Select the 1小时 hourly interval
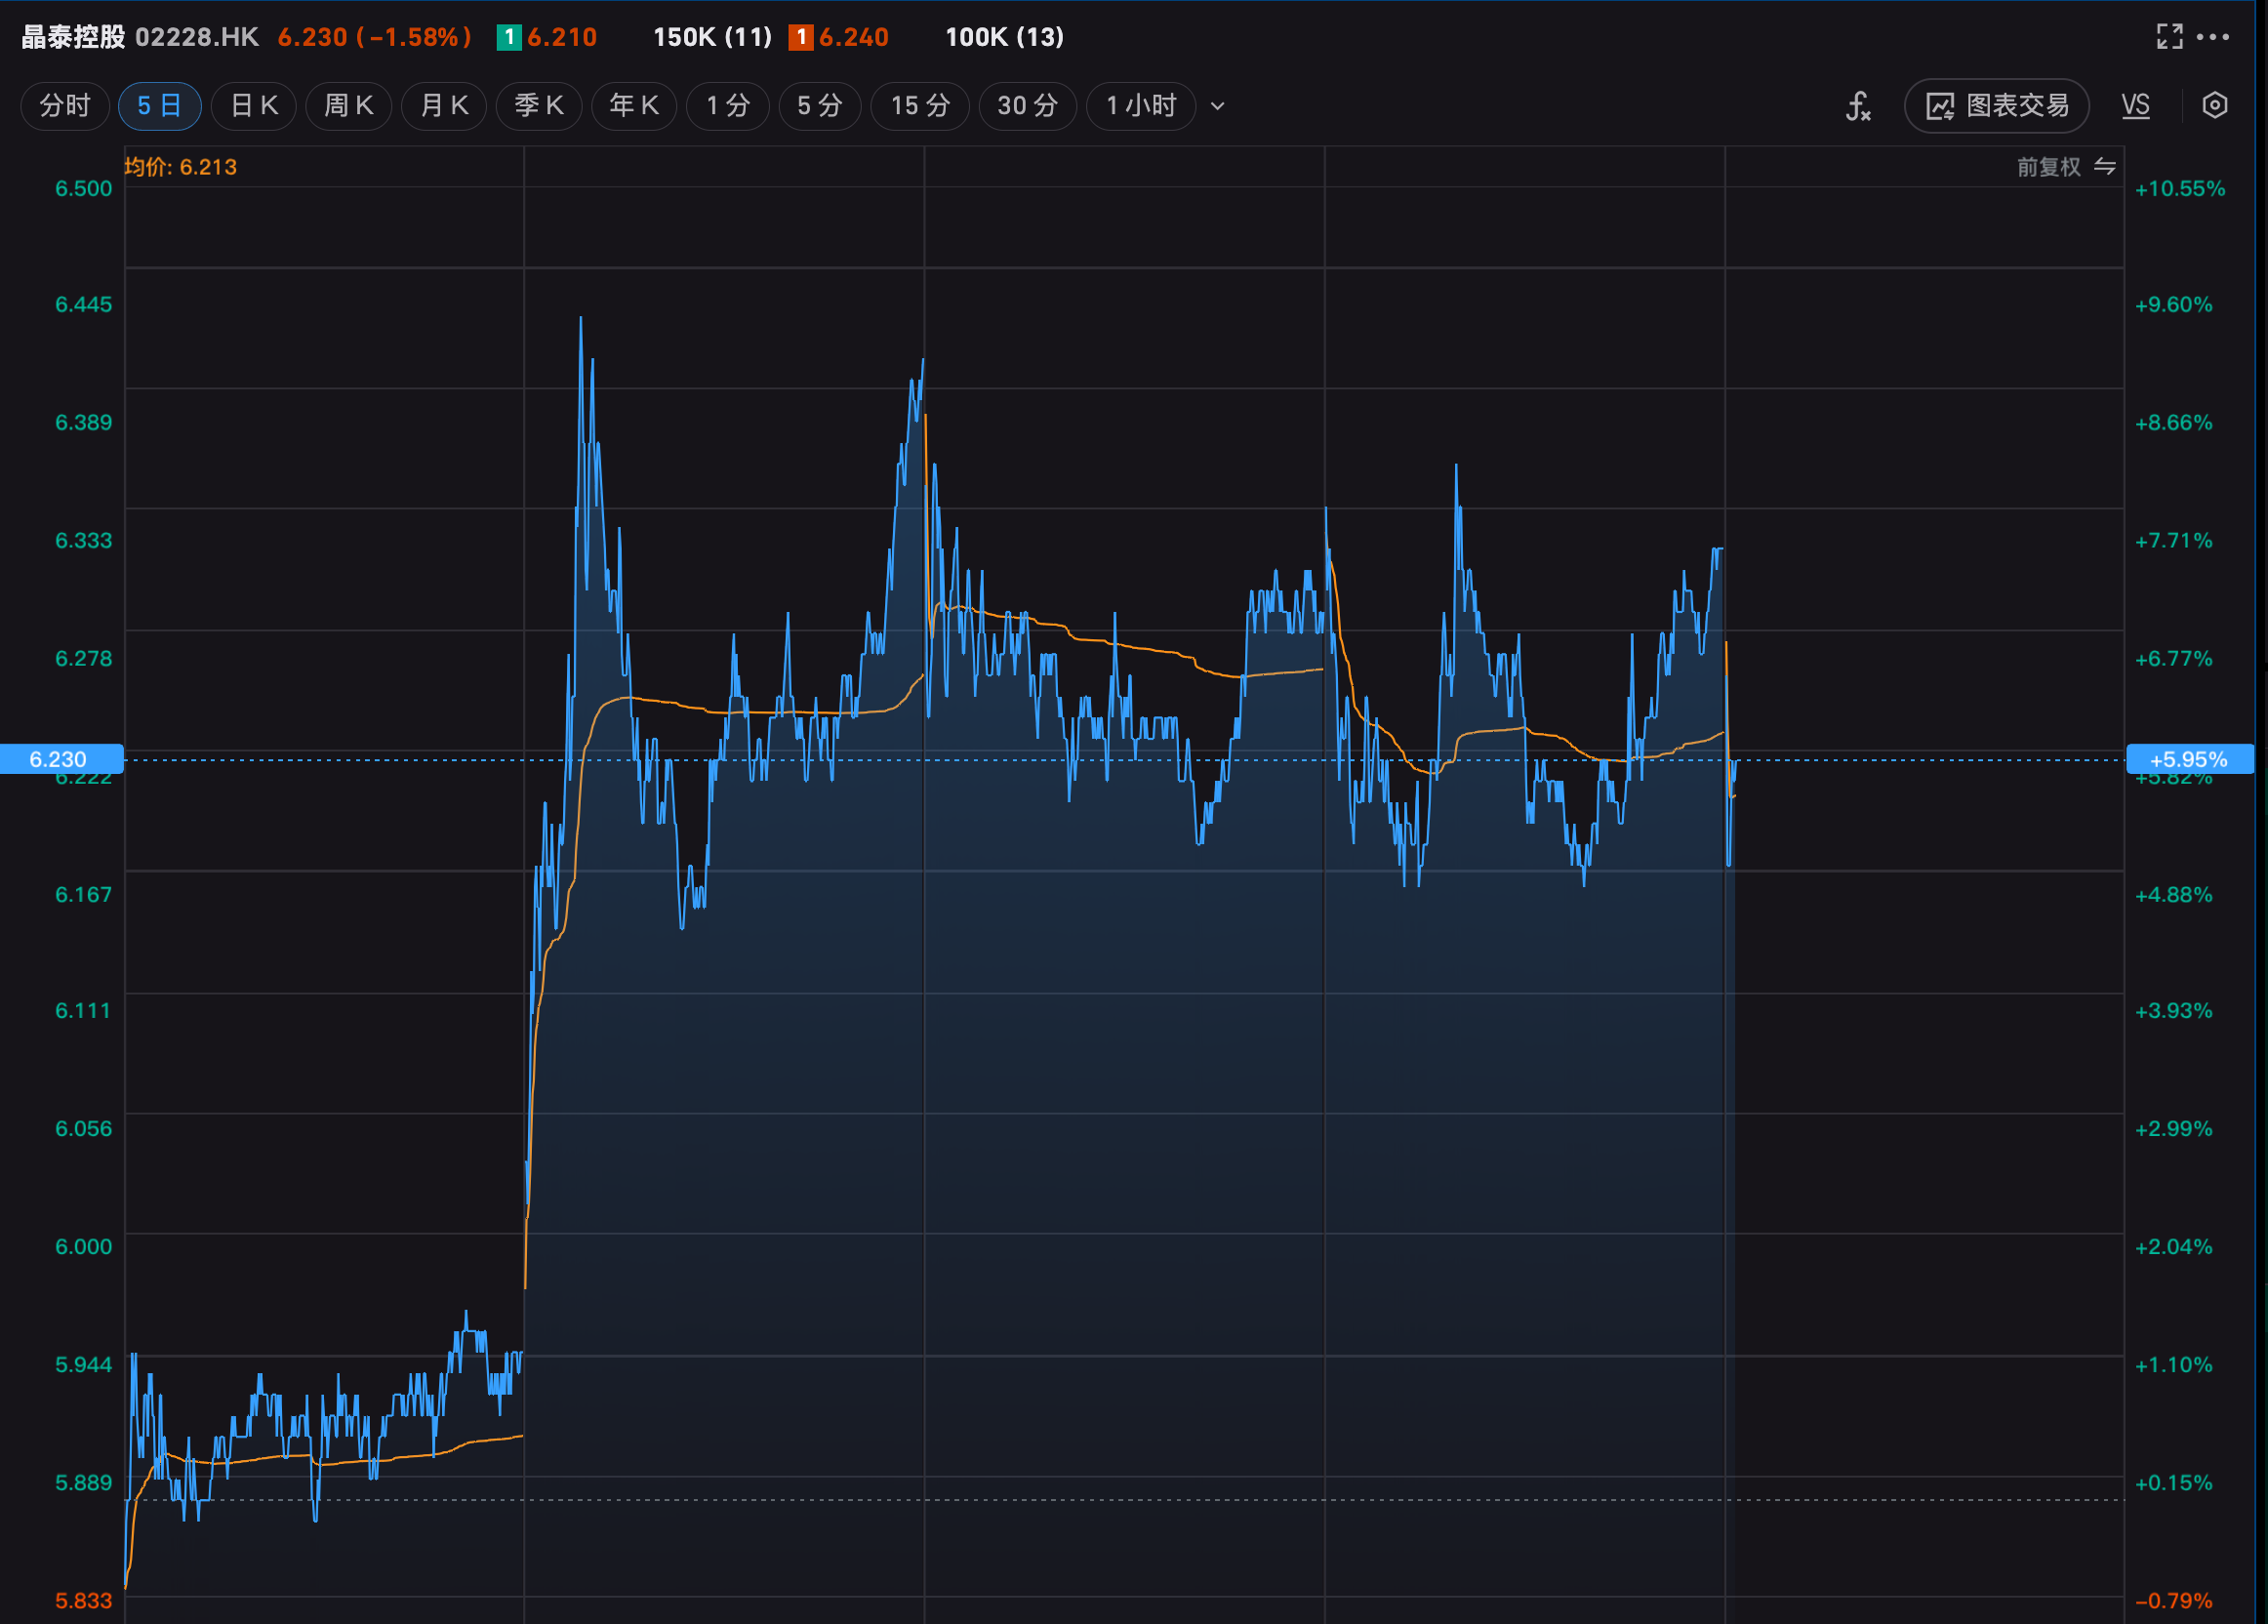The height and width of the screenshot is (1624, 2268). click(1141, 106)
